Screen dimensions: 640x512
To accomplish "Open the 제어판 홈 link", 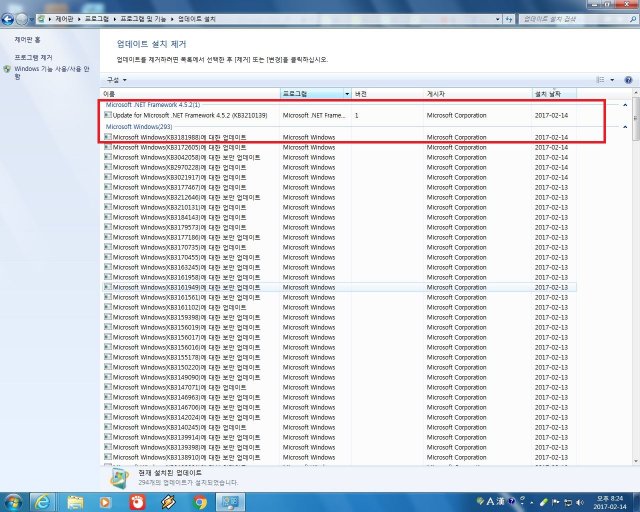I will pos(27,40).
